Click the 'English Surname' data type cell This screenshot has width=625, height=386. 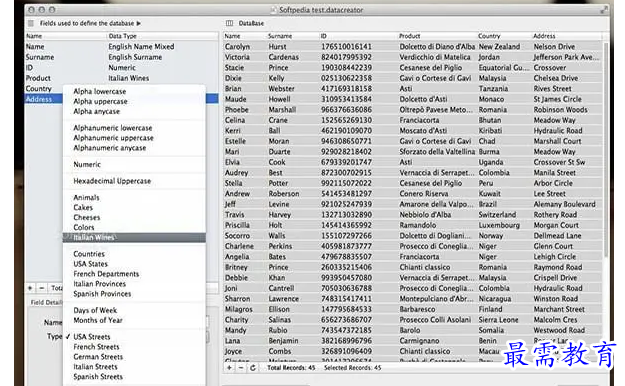coord(135,57)
